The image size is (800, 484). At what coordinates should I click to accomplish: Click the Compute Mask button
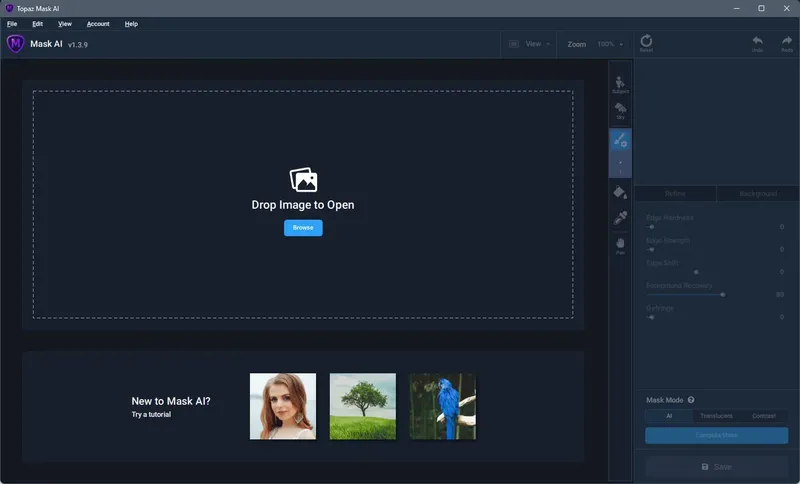click(716, 435)
